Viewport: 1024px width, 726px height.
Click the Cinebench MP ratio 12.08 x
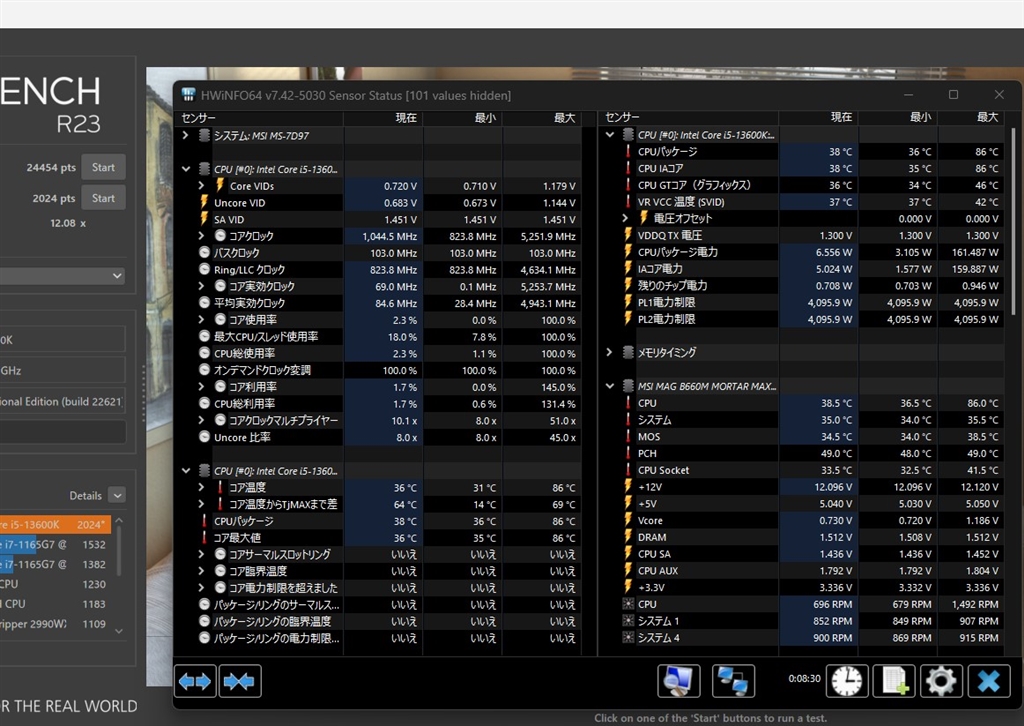point(68,223)
